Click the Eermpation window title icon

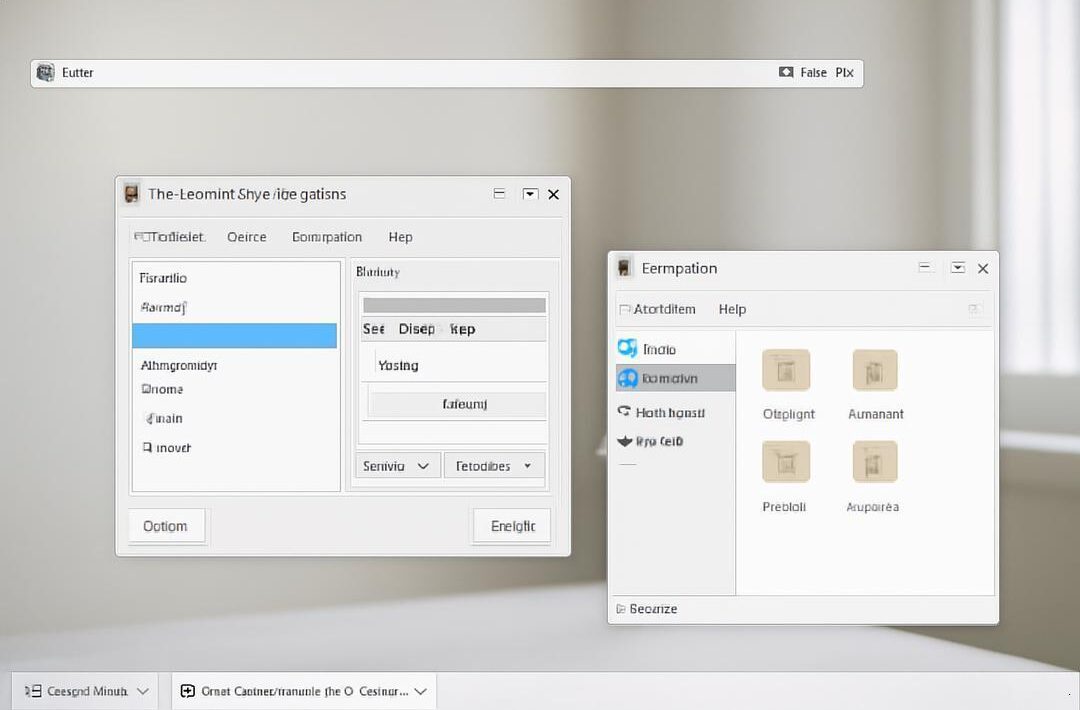pos(624,269)
